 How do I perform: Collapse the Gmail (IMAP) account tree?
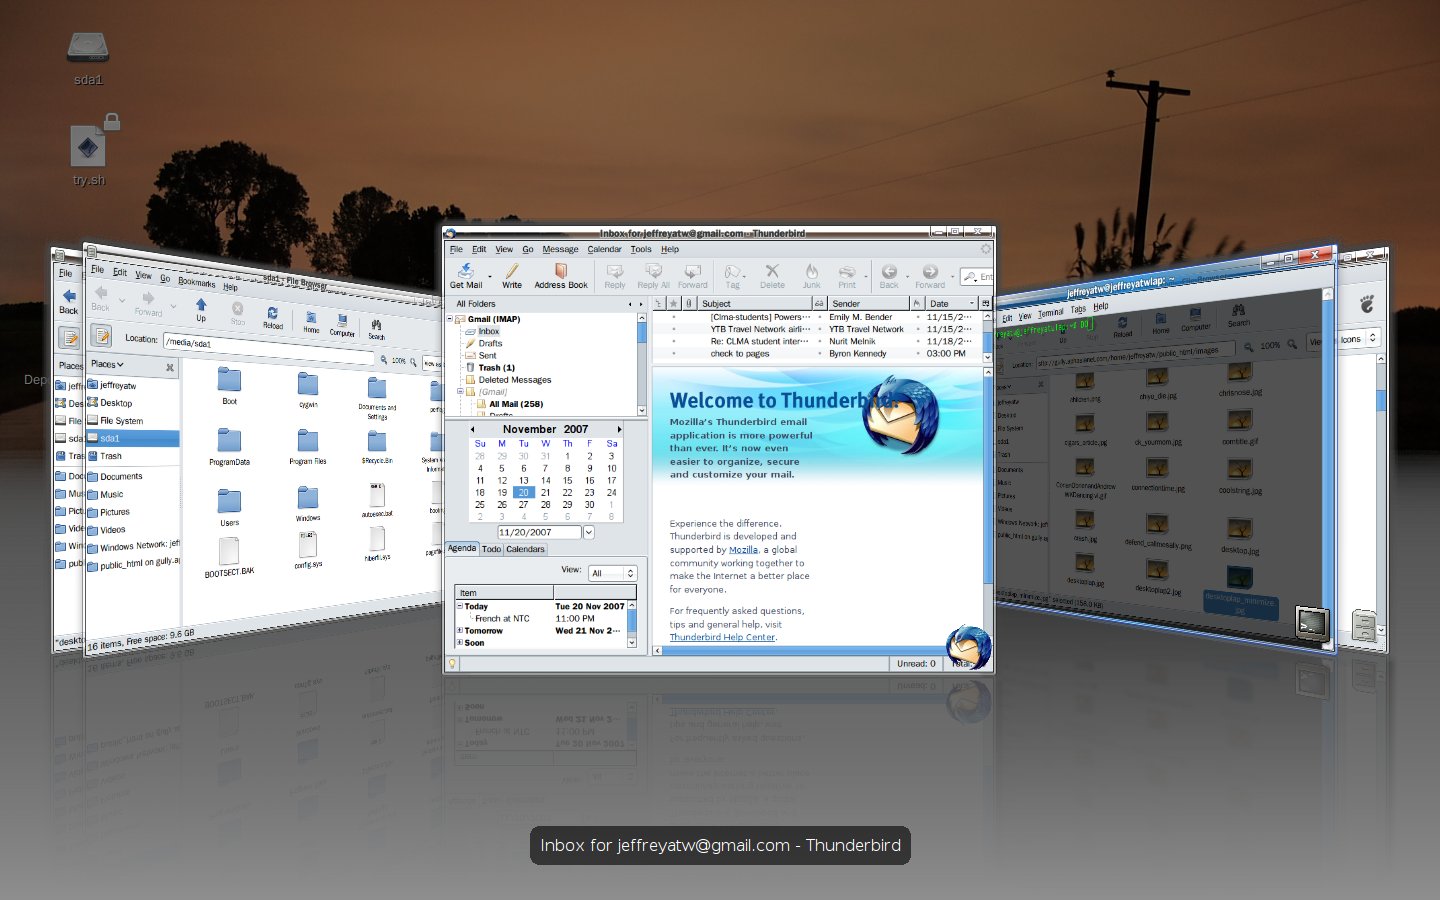point(450,319)
